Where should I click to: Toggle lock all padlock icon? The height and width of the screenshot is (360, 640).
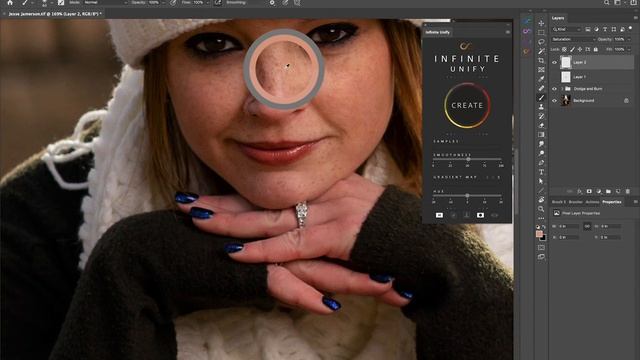(596, 49)
